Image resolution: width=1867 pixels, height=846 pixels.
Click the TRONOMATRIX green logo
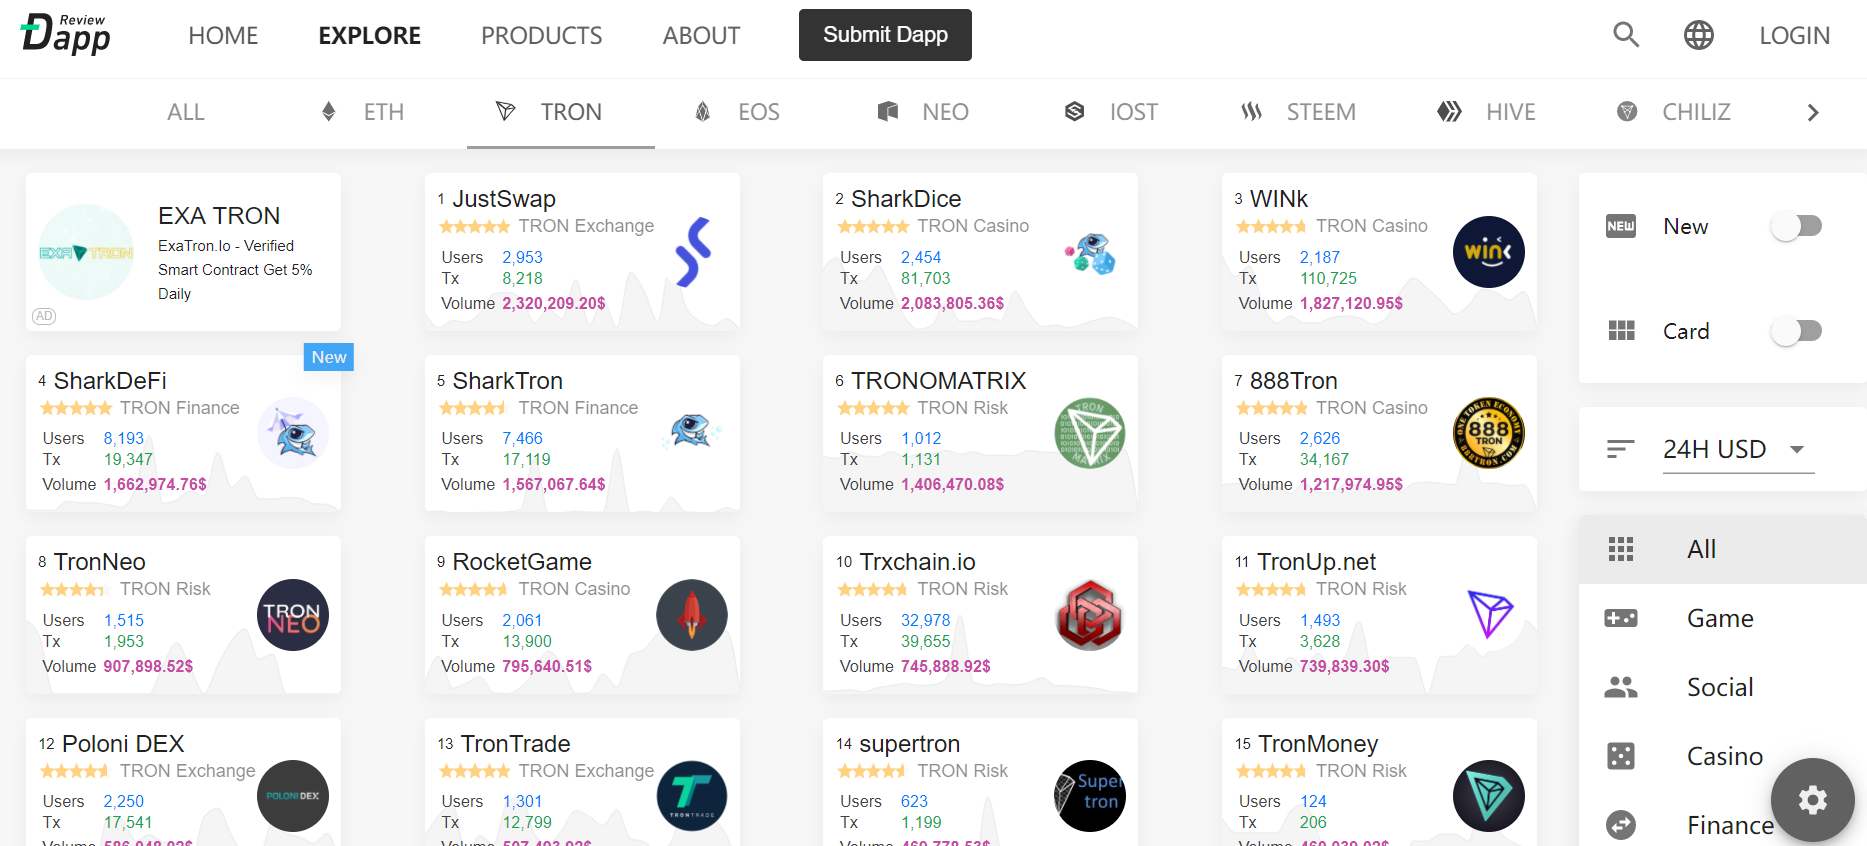click(x=1090, y=433)
